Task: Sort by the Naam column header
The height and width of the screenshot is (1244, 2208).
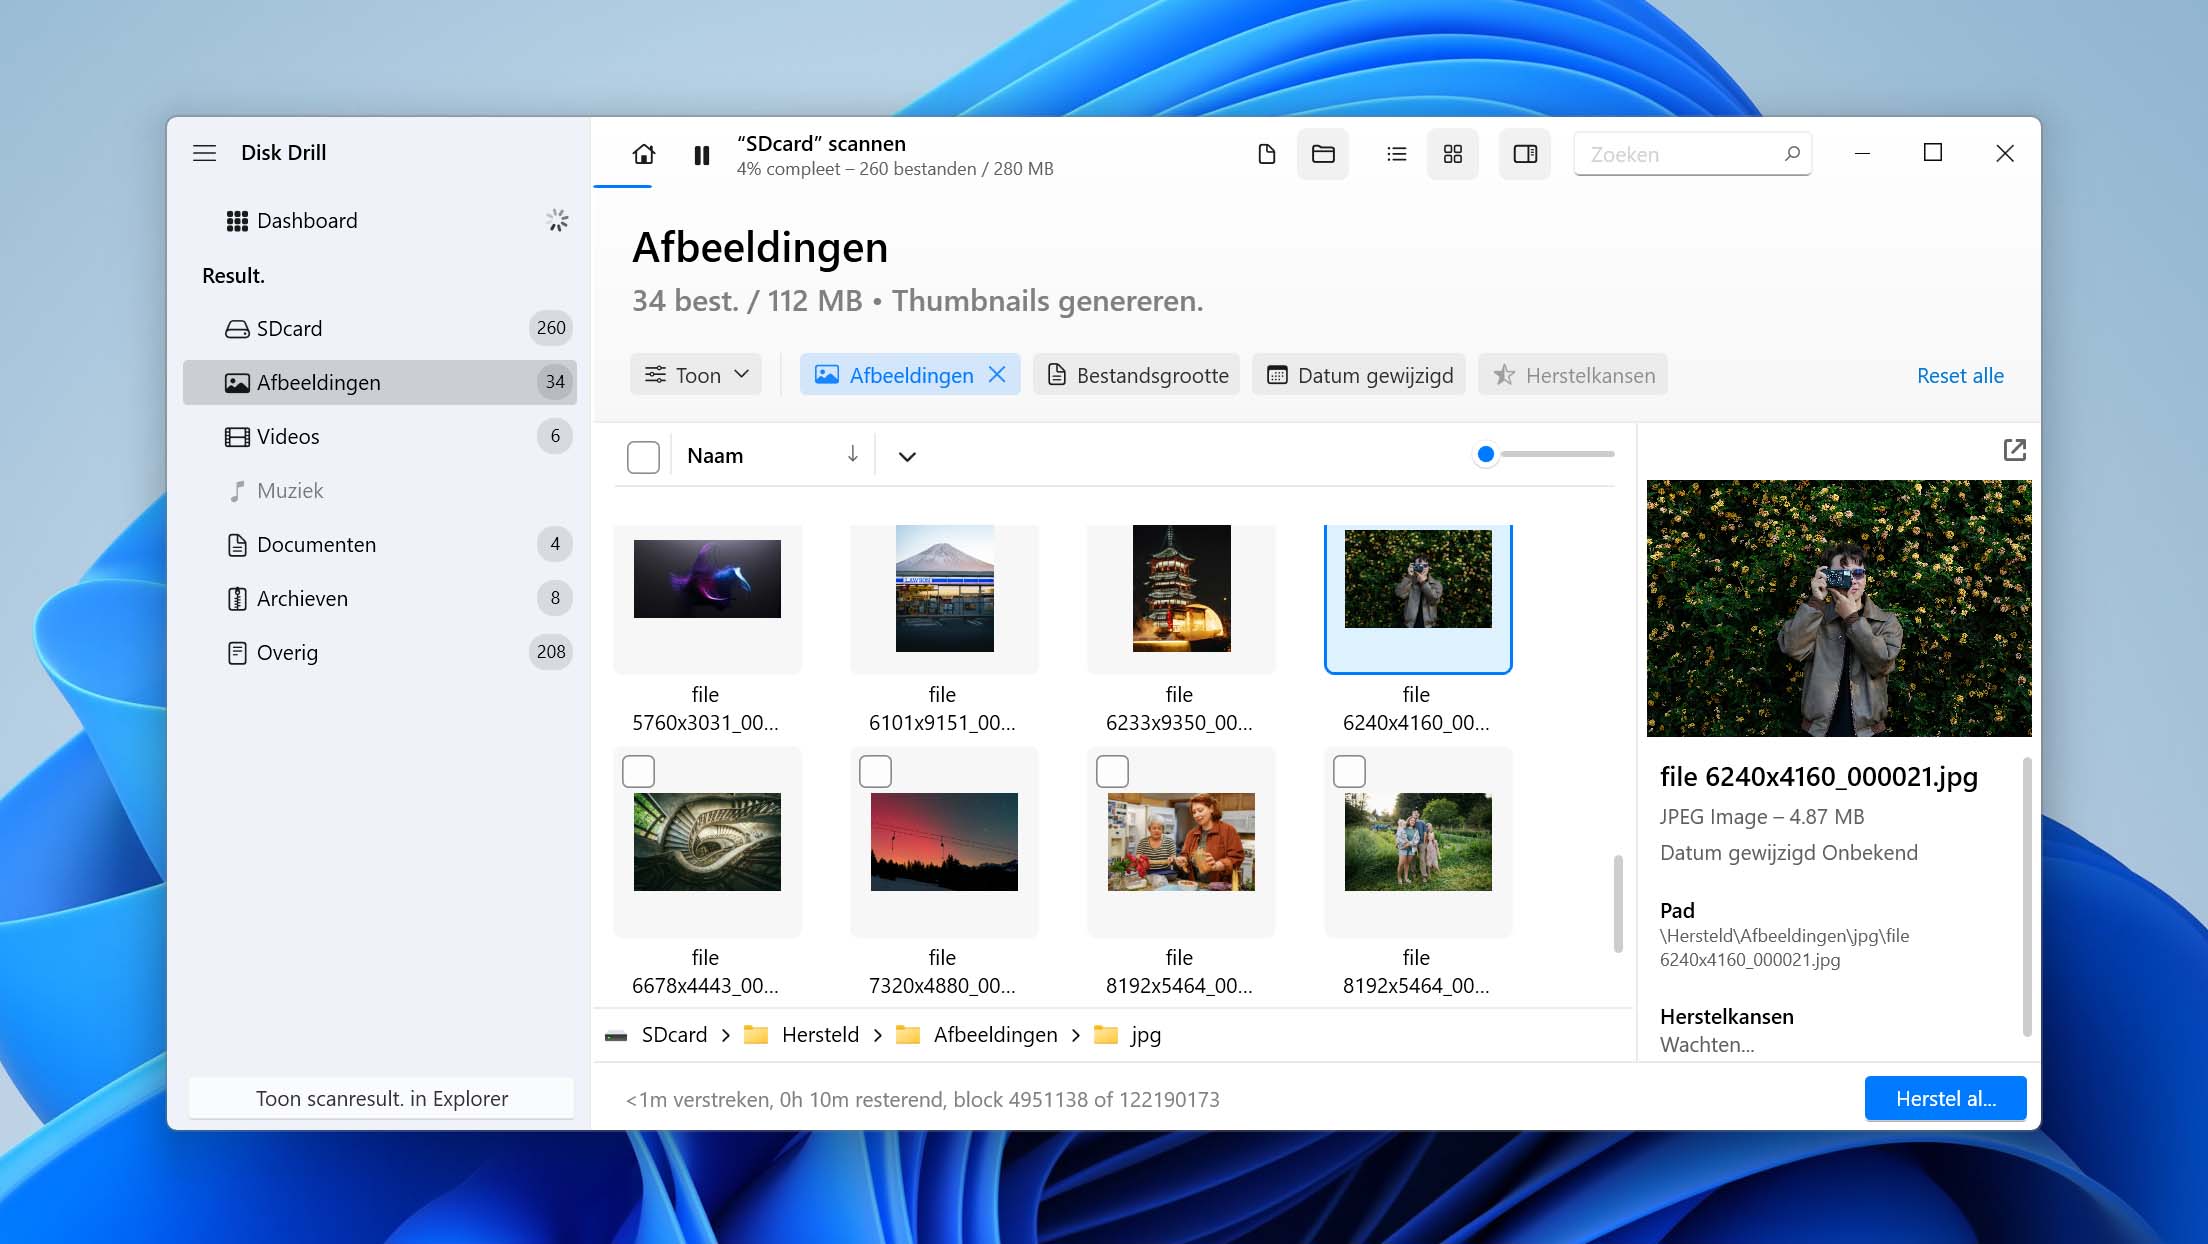Action: 715,455
